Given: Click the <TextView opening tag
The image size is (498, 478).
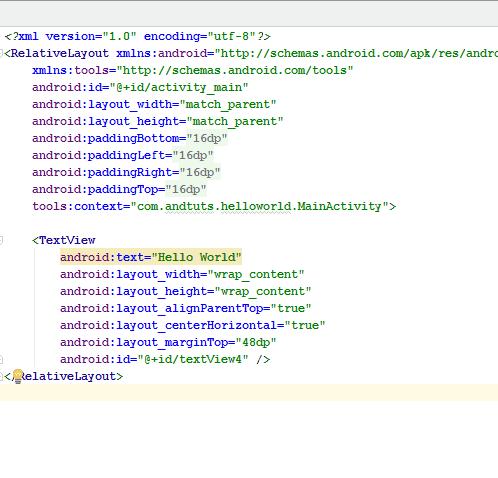Looking at the screenshot, I should [x=64, y=240].
